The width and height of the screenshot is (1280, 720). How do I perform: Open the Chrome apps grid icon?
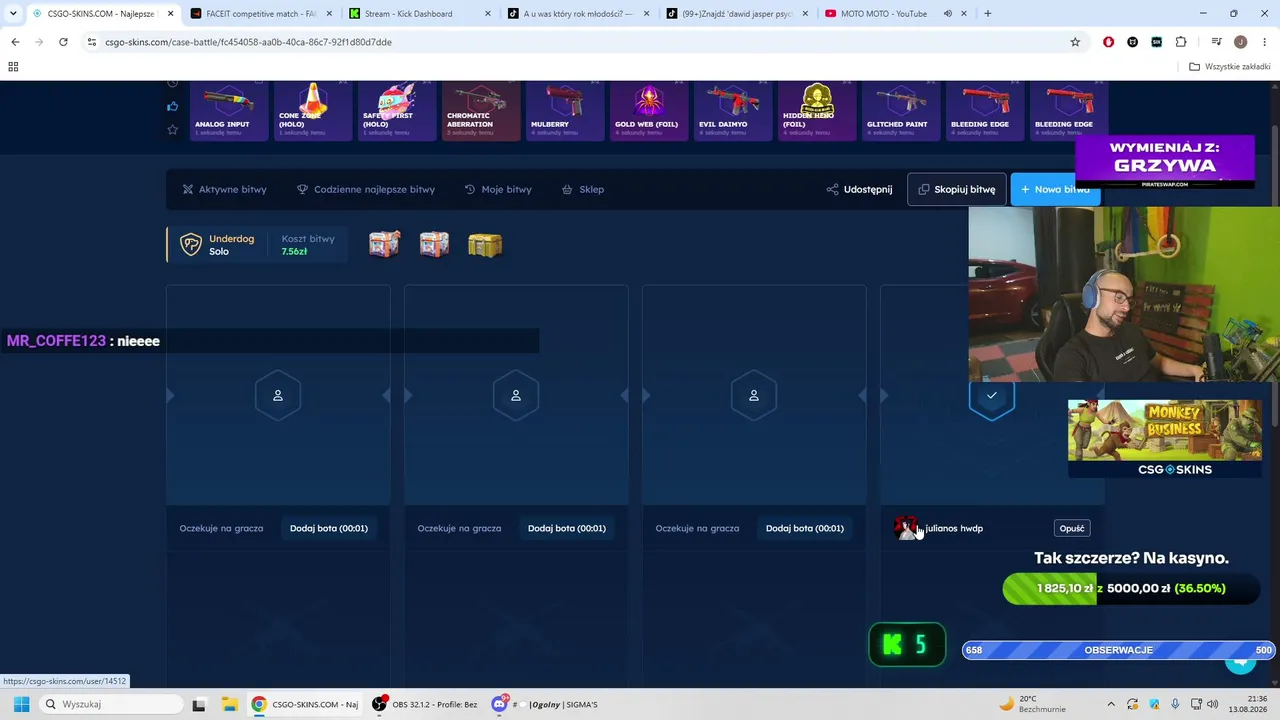pyautogui.click(x=13, y=67)
